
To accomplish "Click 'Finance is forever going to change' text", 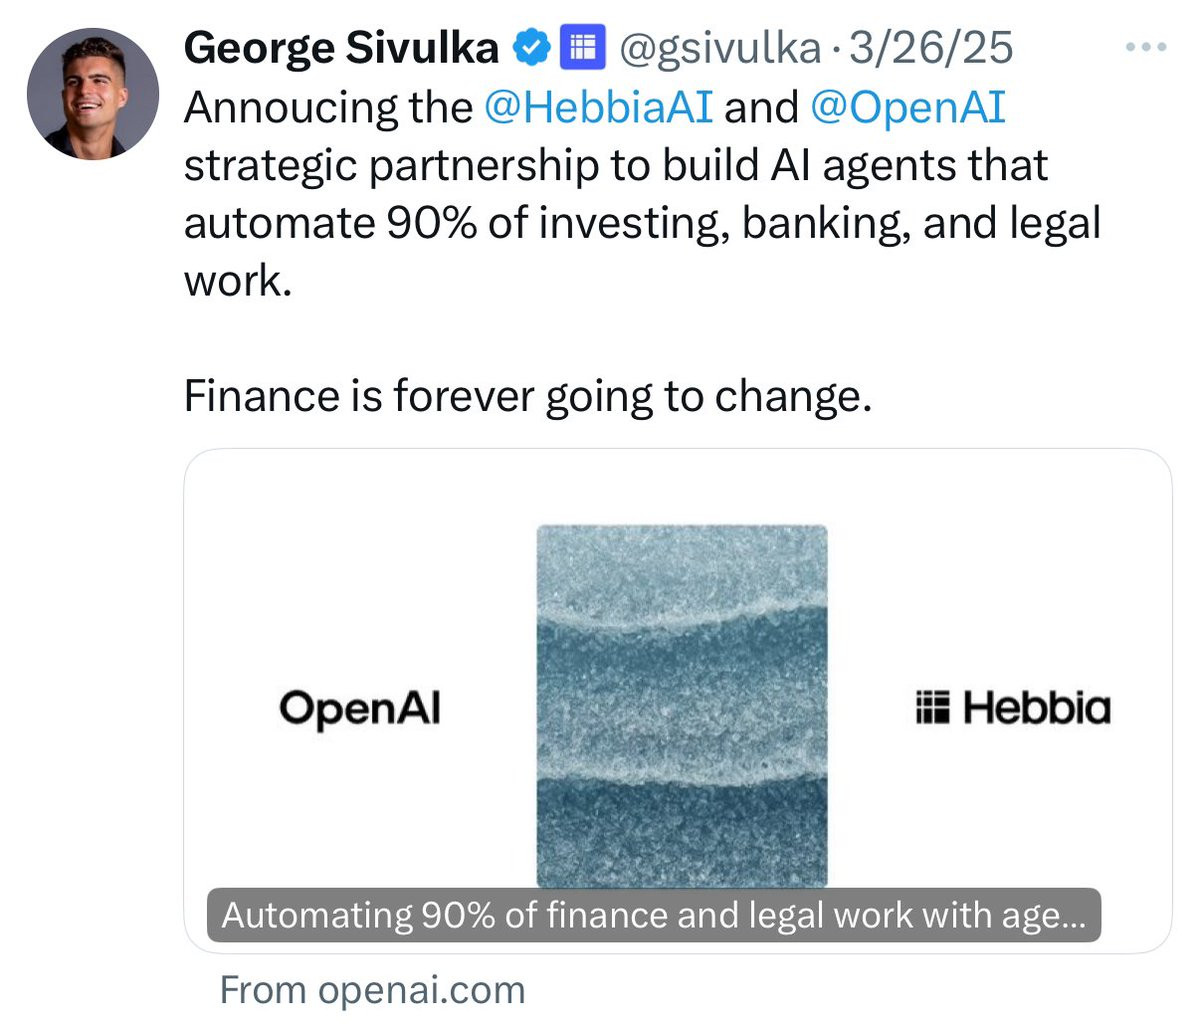I will coord(527,396).
